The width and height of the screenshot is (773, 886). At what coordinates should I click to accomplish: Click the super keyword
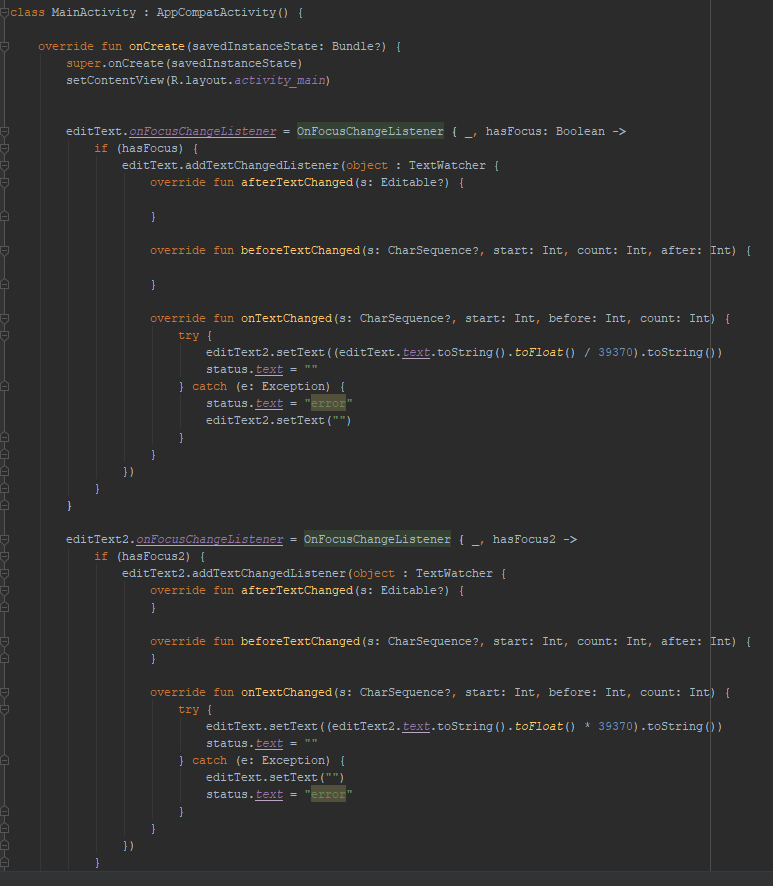[84, 63]
